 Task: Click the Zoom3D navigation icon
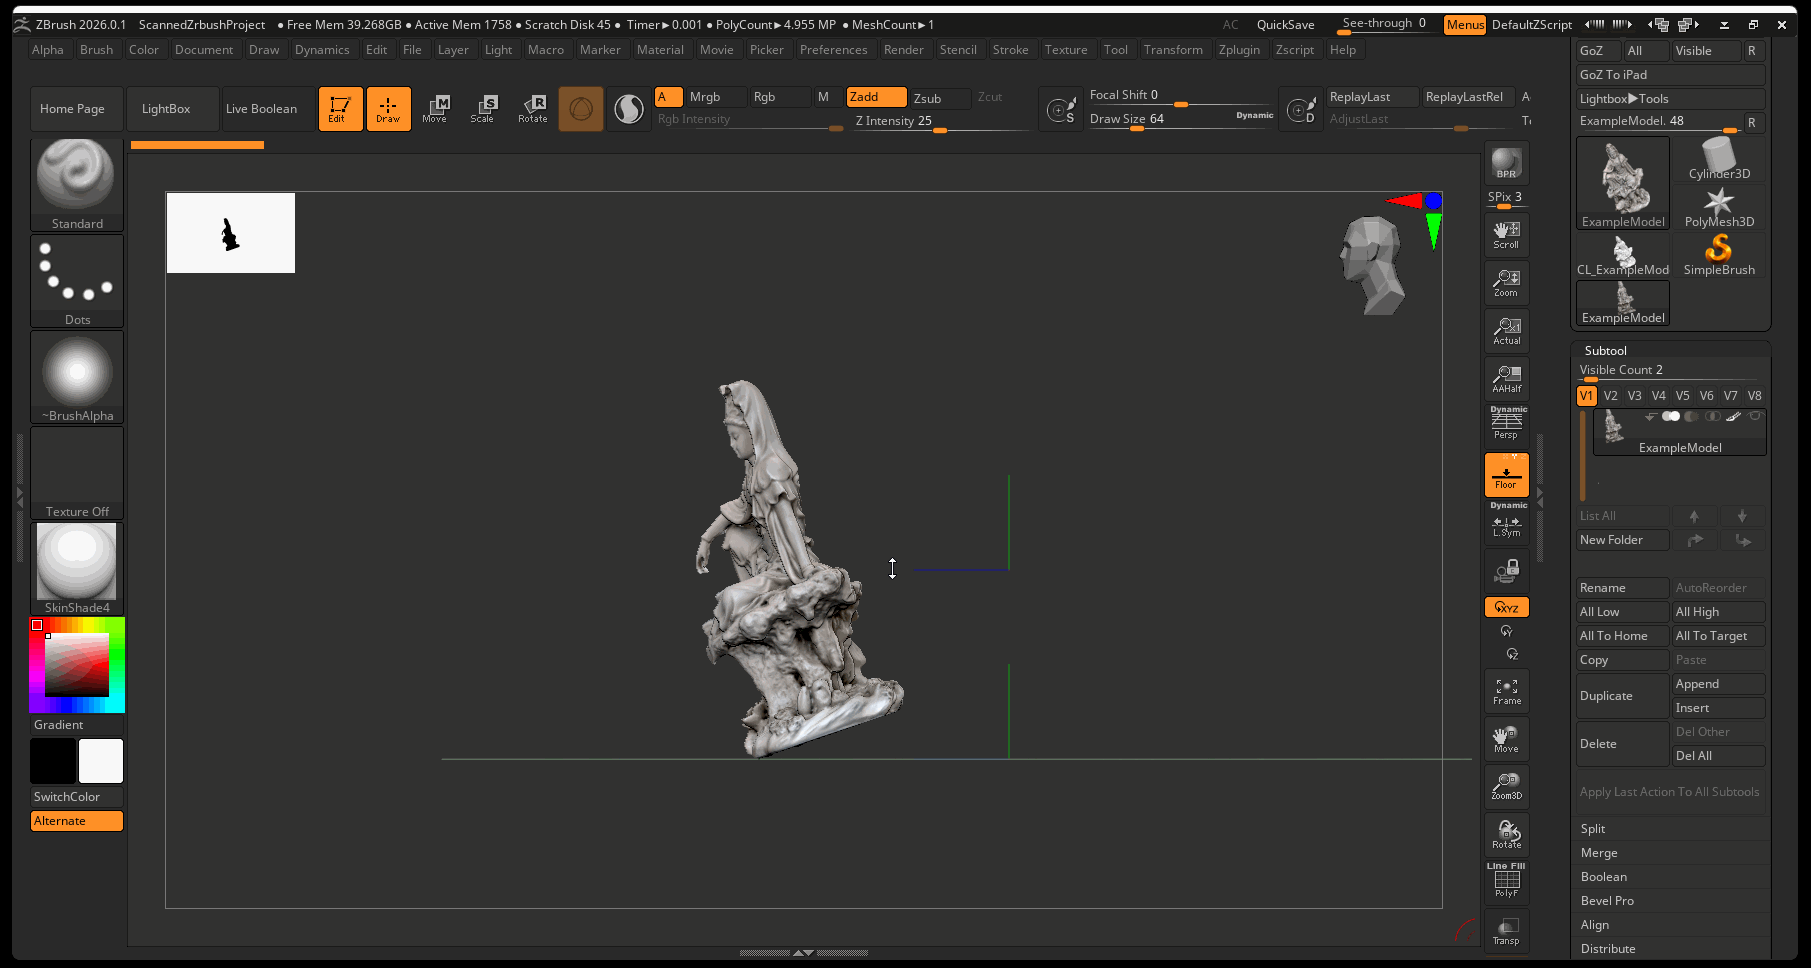coord(1506,785)
